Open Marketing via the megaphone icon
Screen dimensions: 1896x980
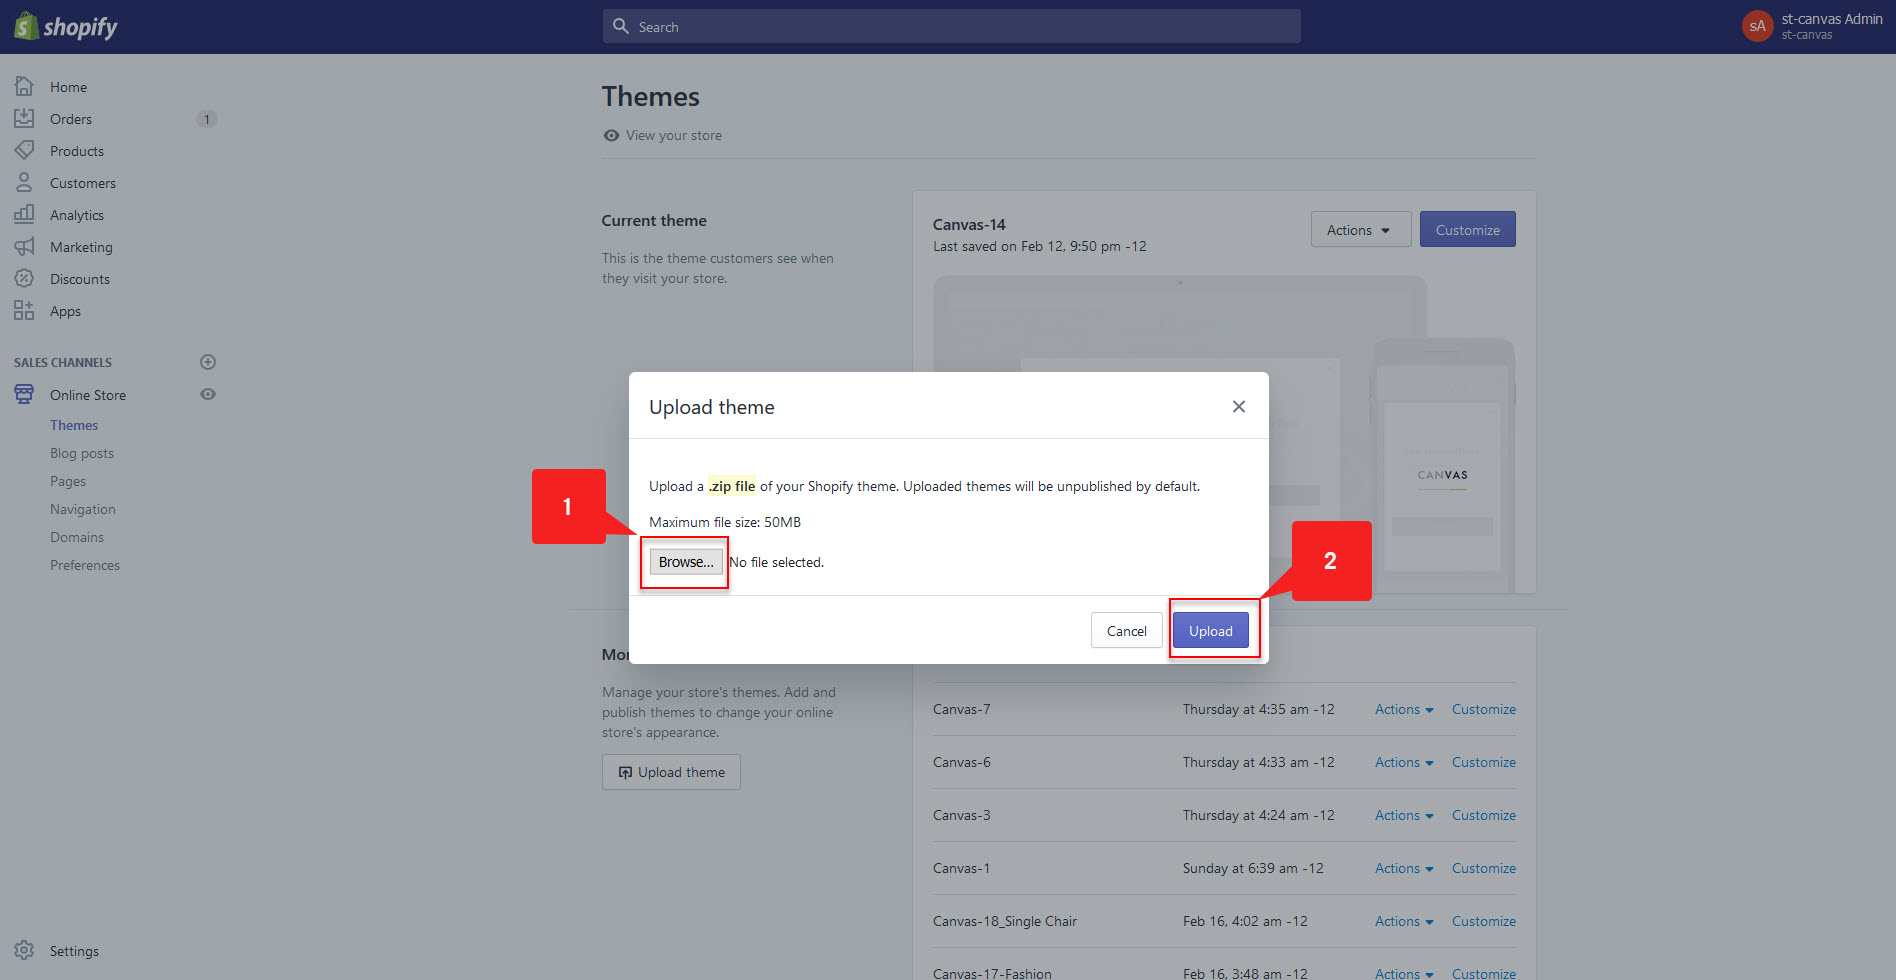24,247
